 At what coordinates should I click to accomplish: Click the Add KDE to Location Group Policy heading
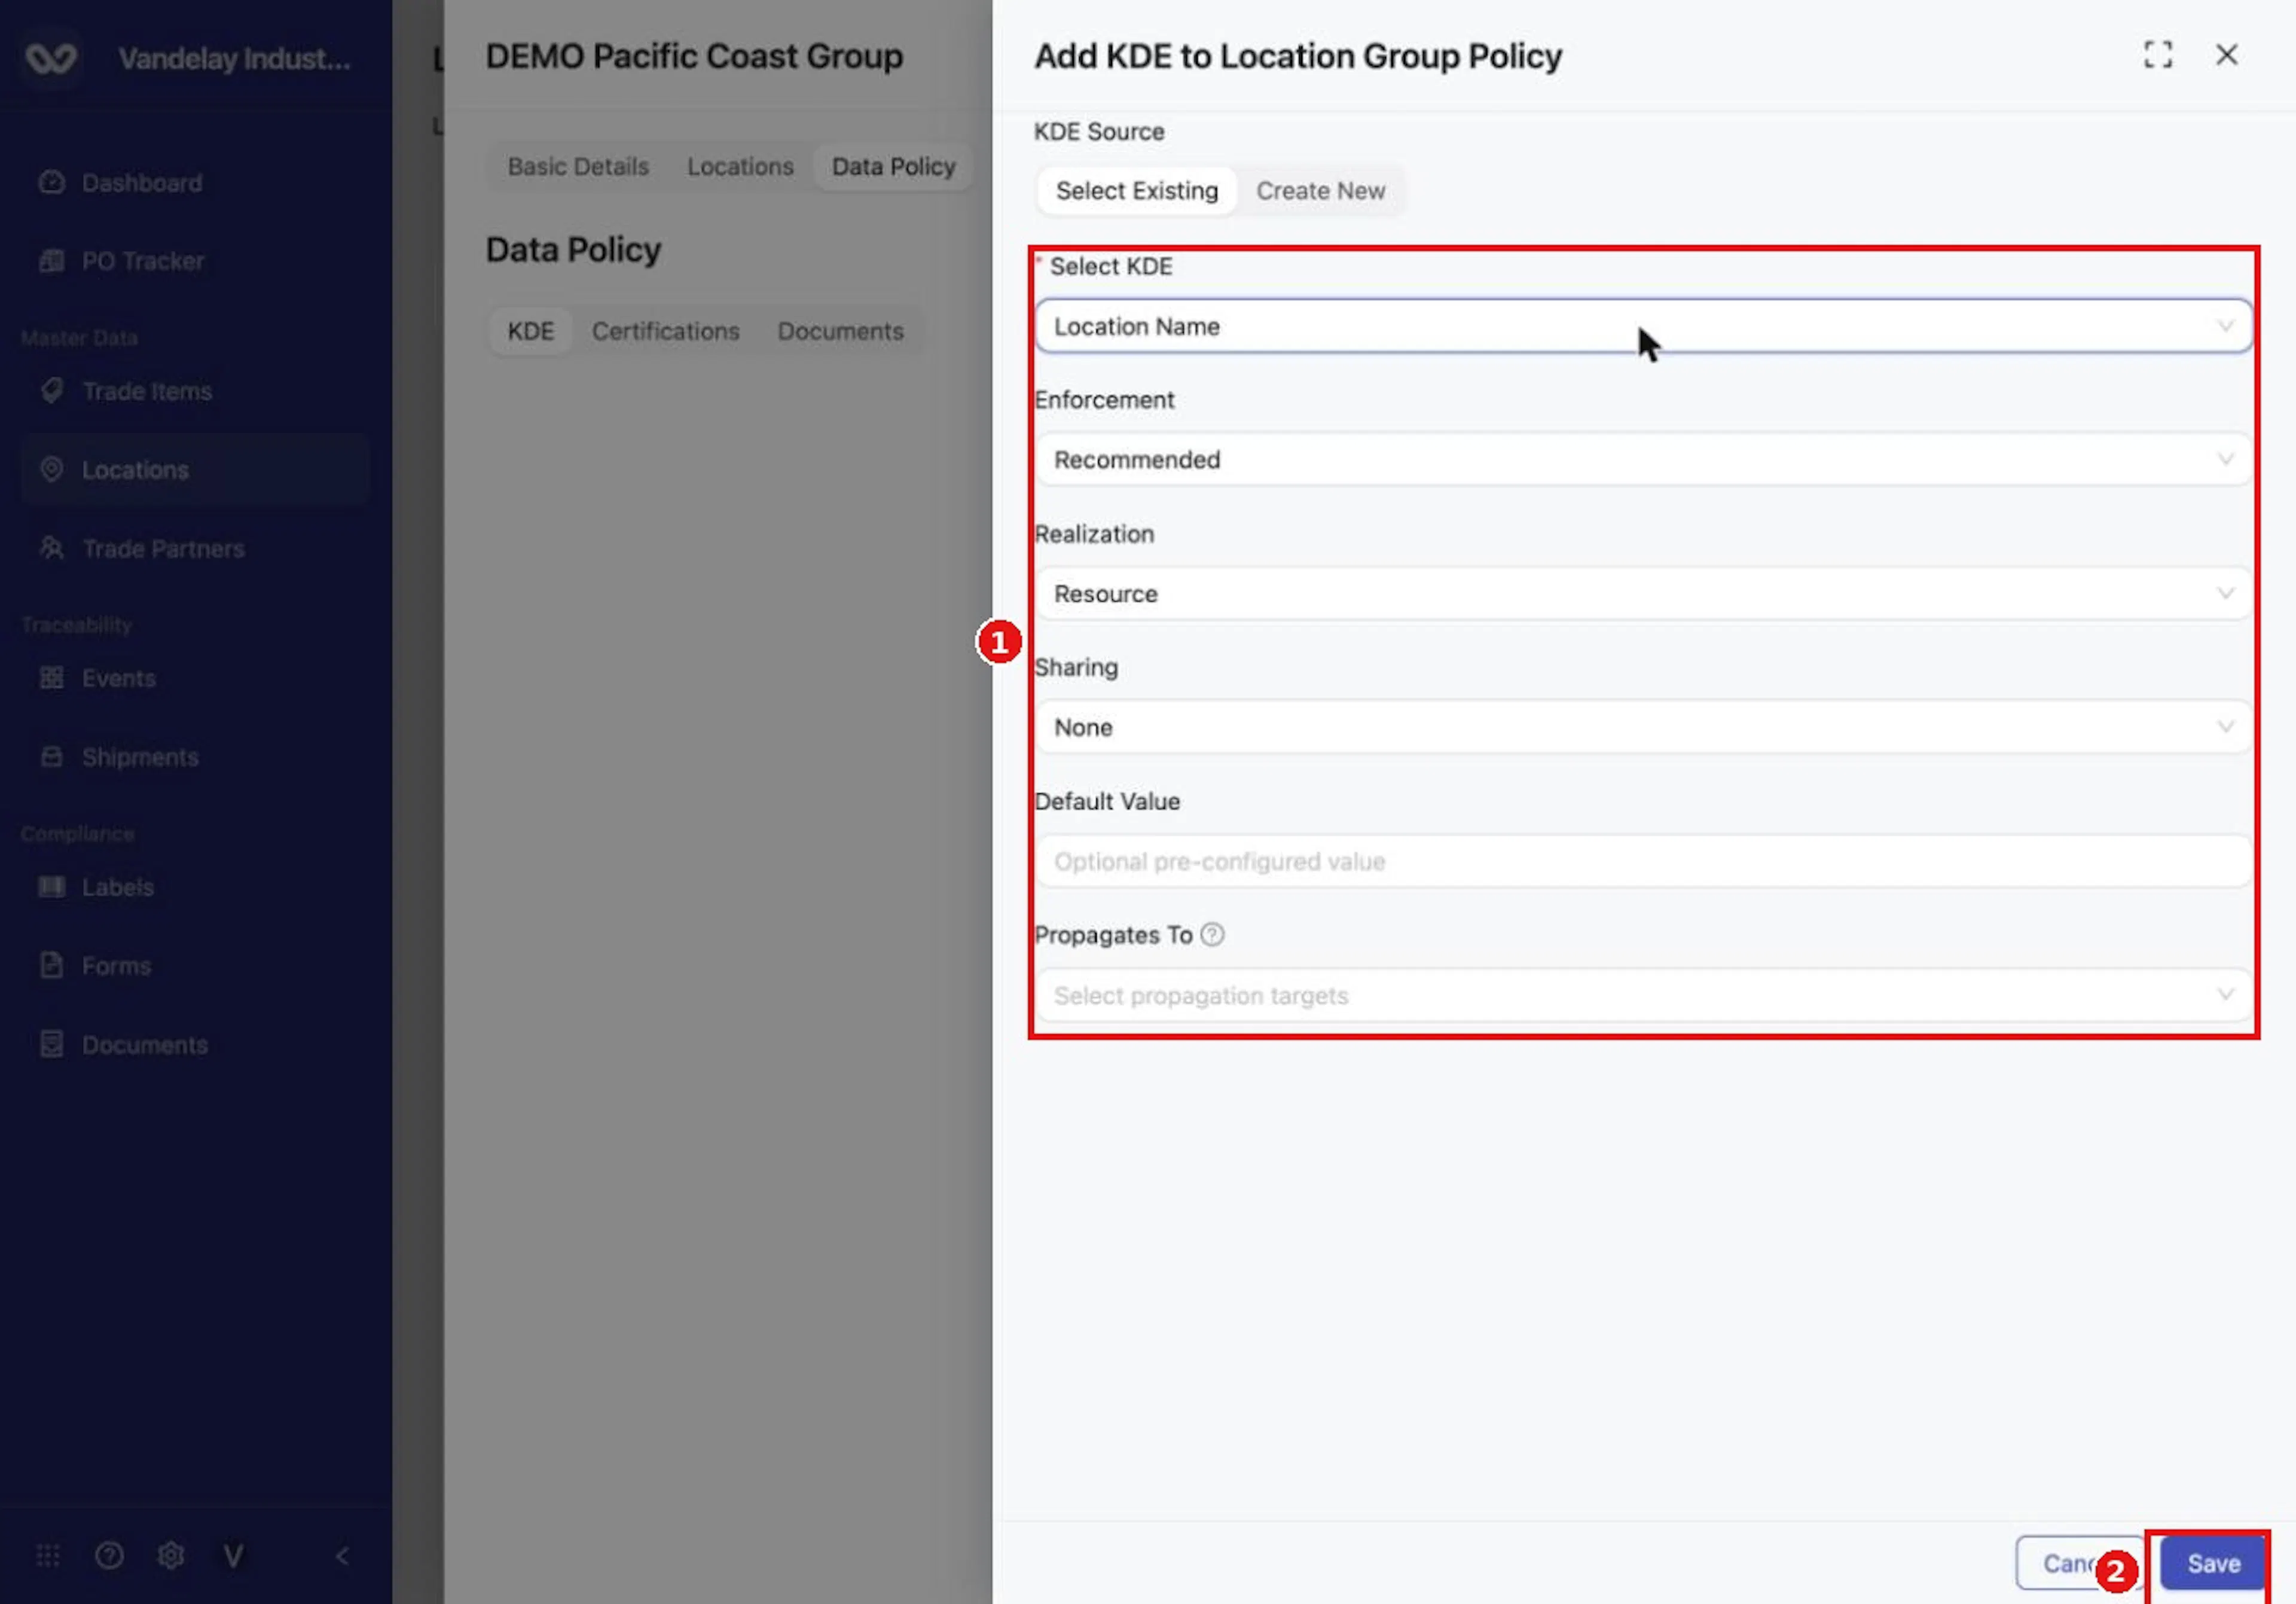tap(1298, 56)
